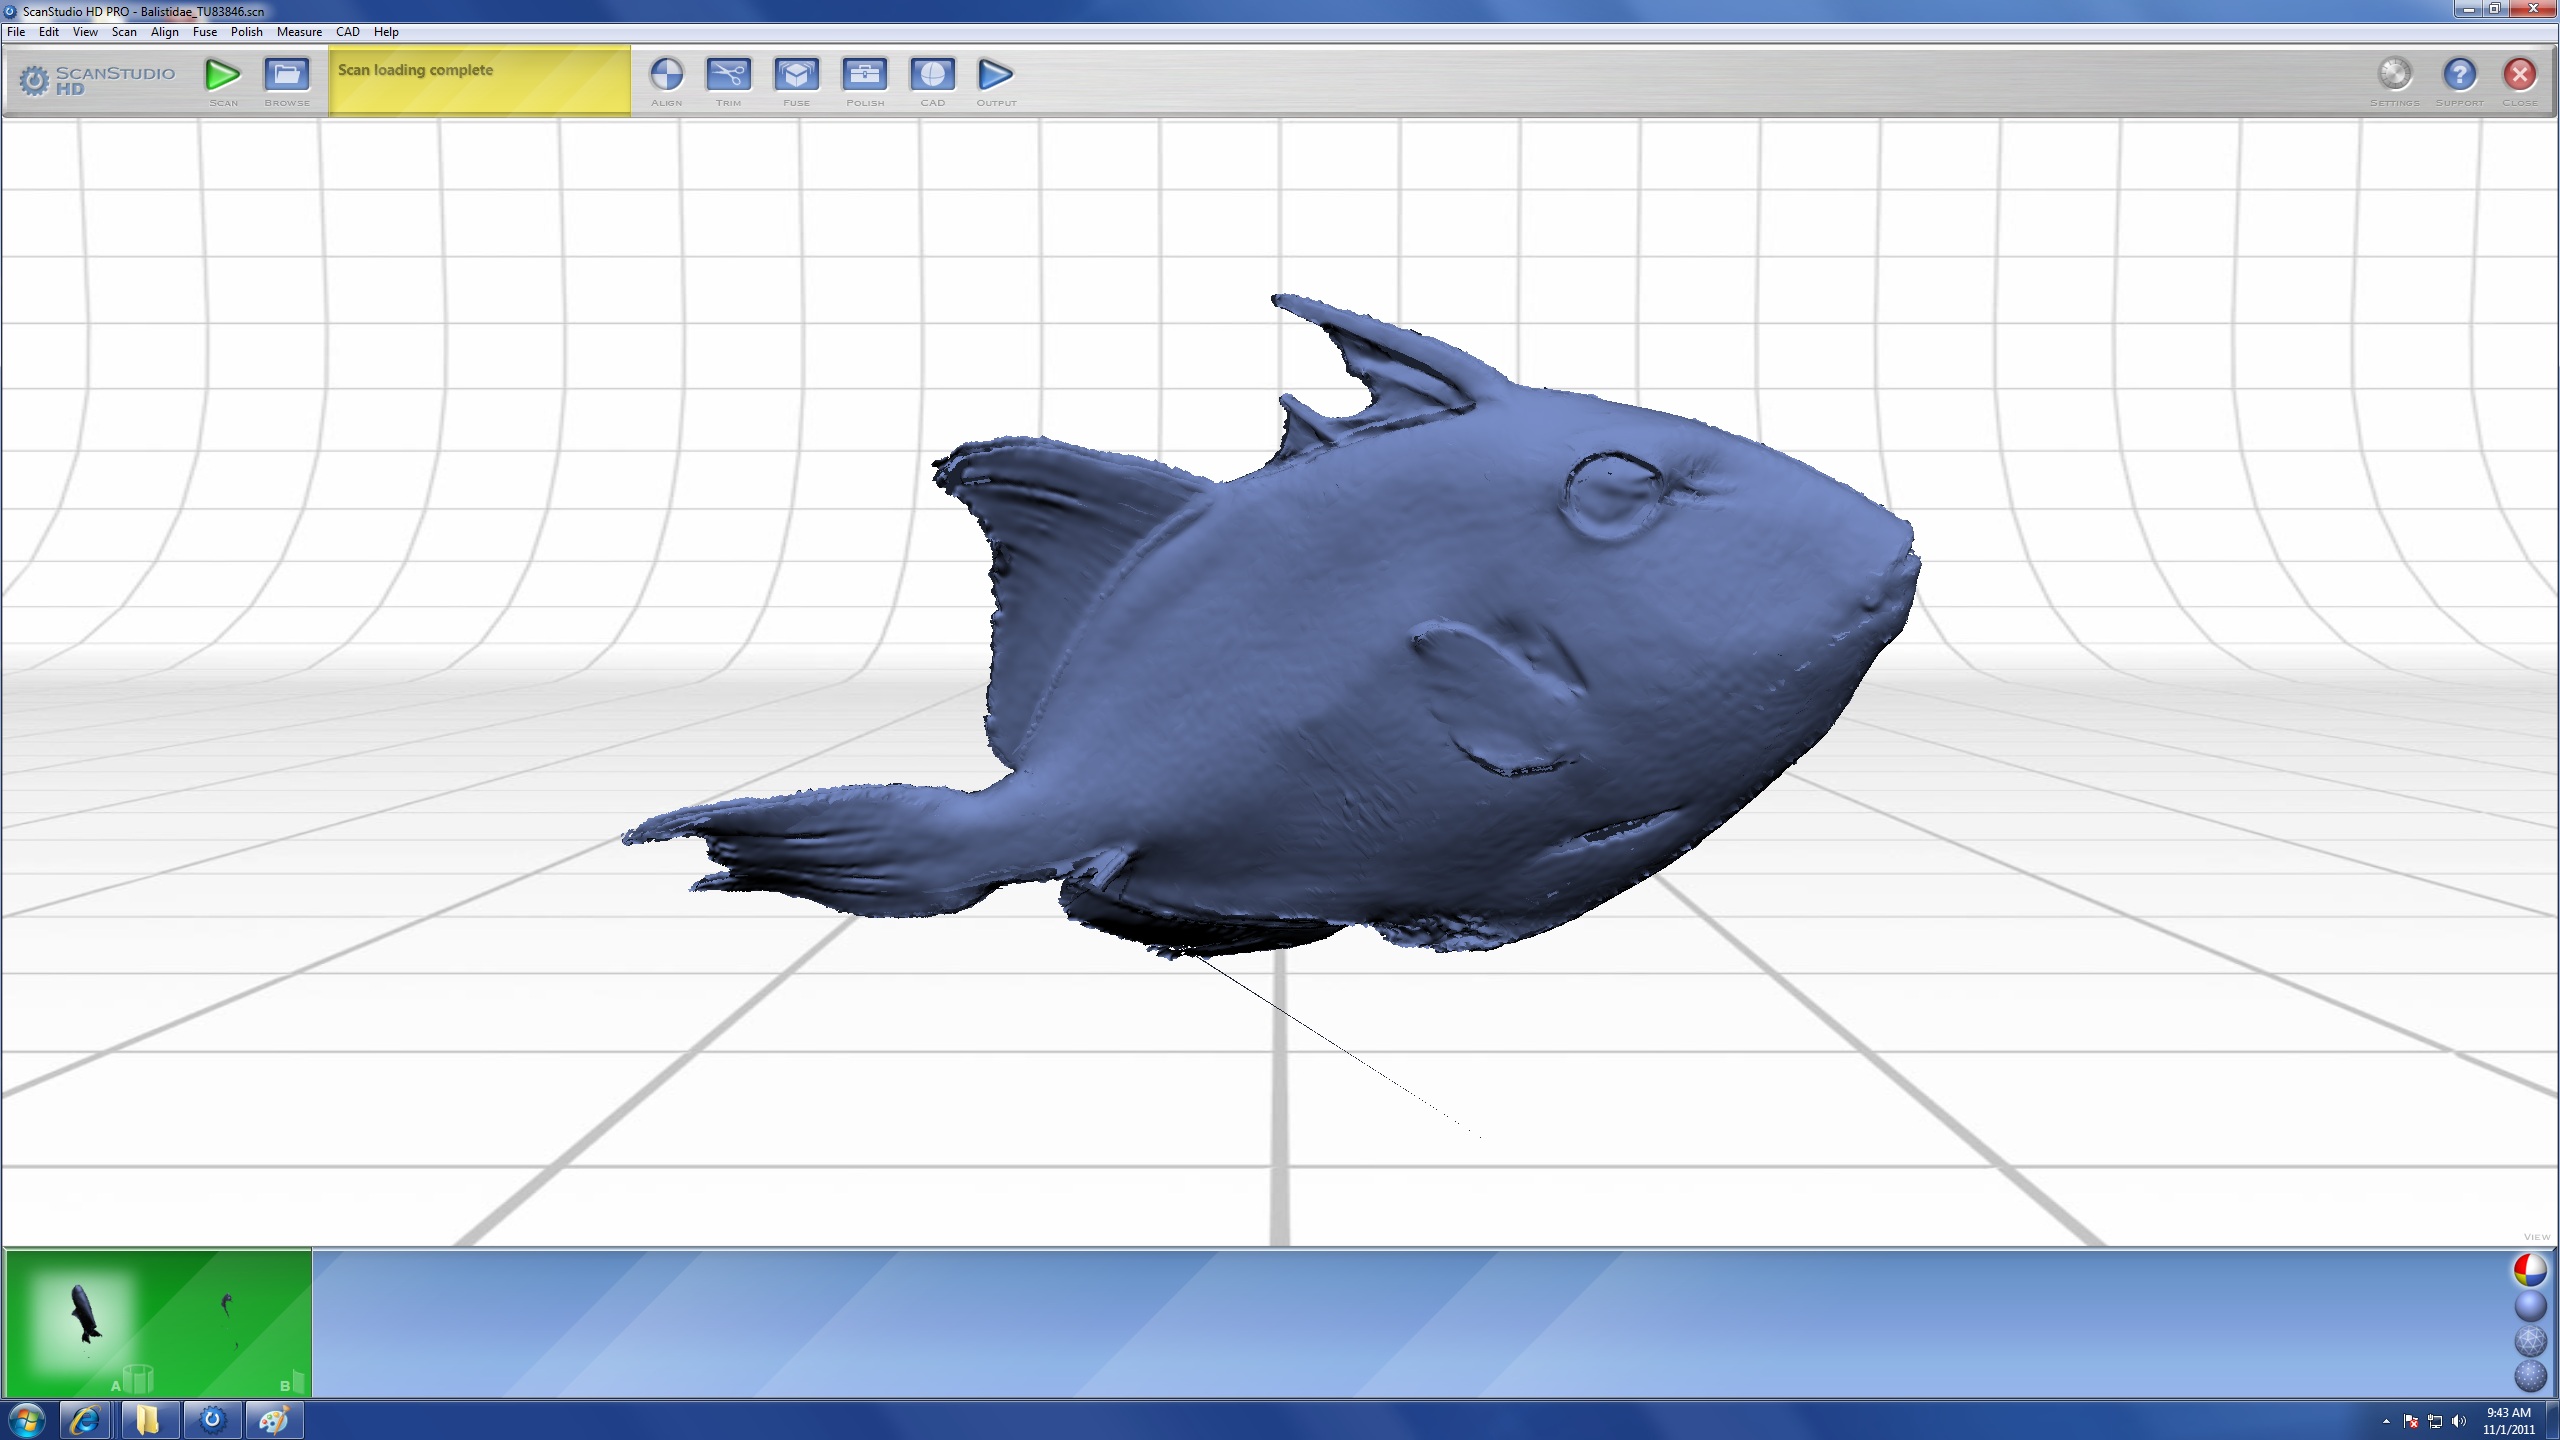Click the green Scan play button
The width and height of the screenshot is (2560, 1440).
pyautogui.click(x=223, y=75)
